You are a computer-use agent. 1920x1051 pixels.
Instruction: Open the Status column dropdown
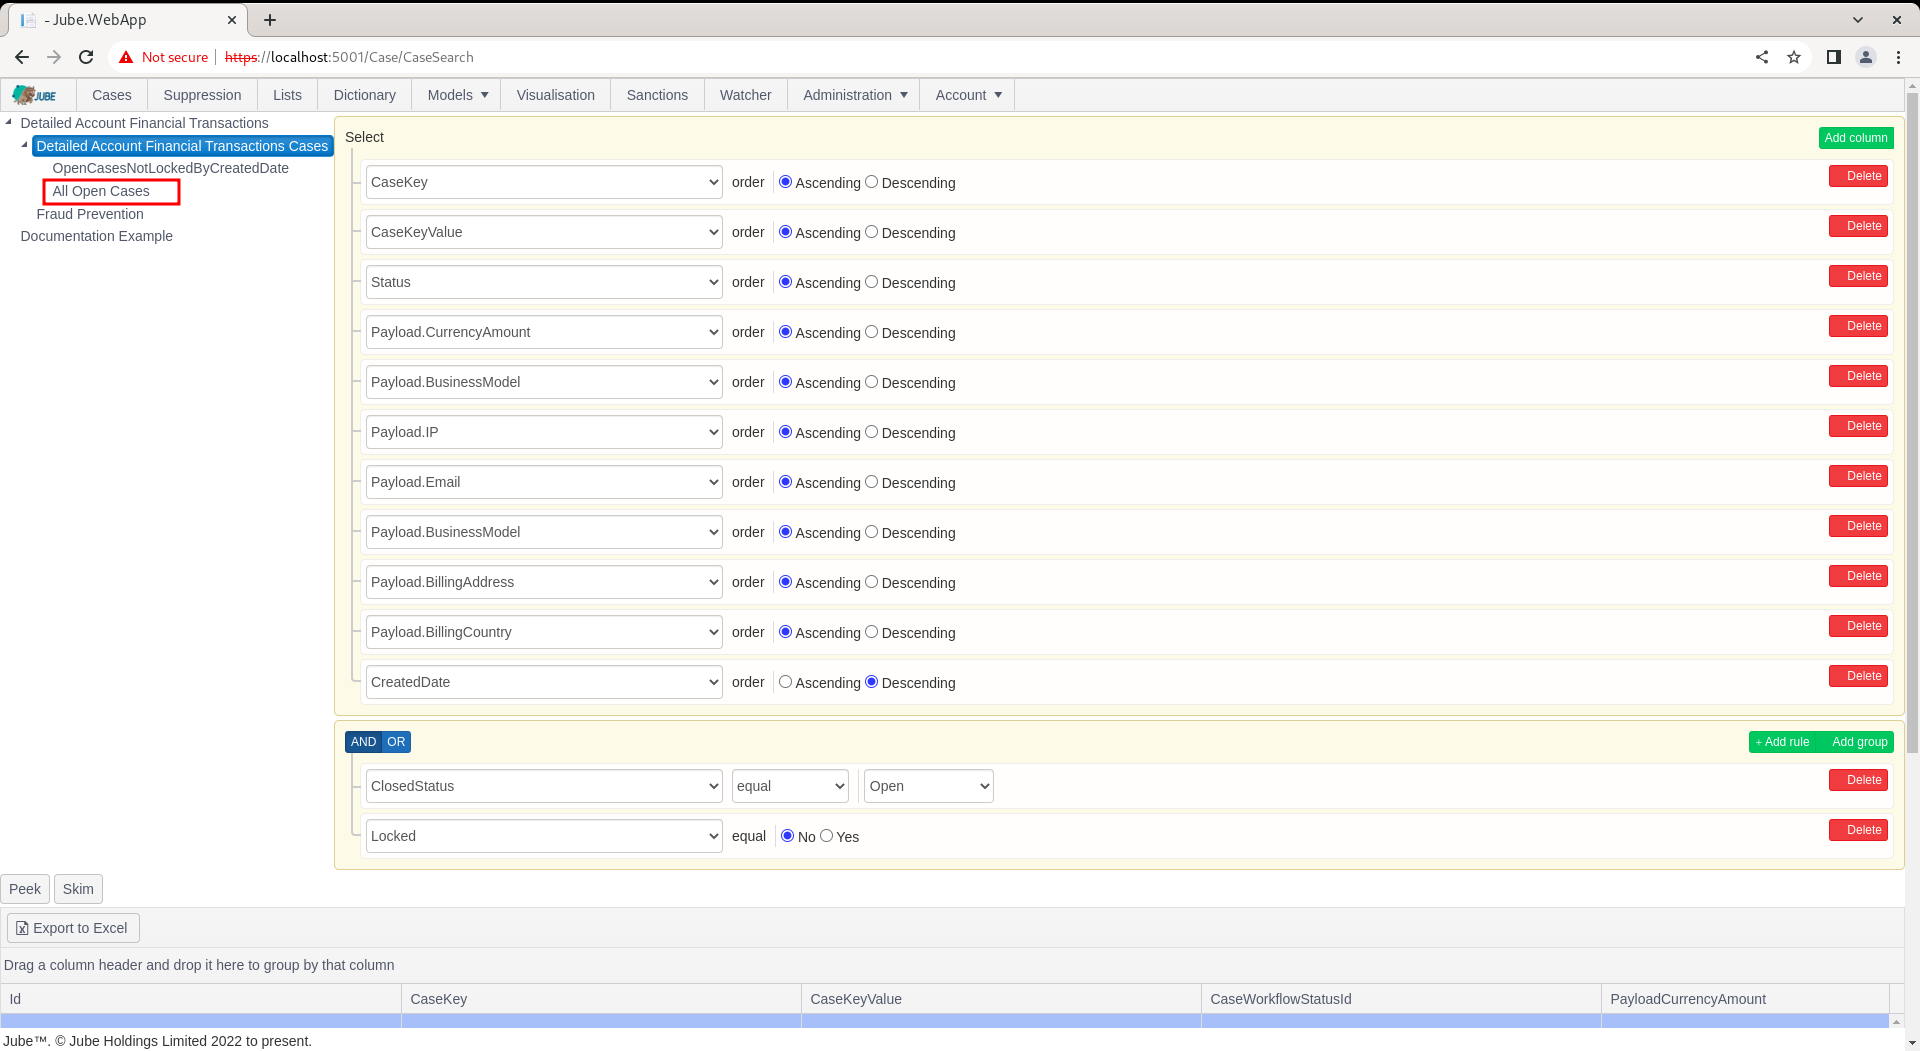pos(544,282)
